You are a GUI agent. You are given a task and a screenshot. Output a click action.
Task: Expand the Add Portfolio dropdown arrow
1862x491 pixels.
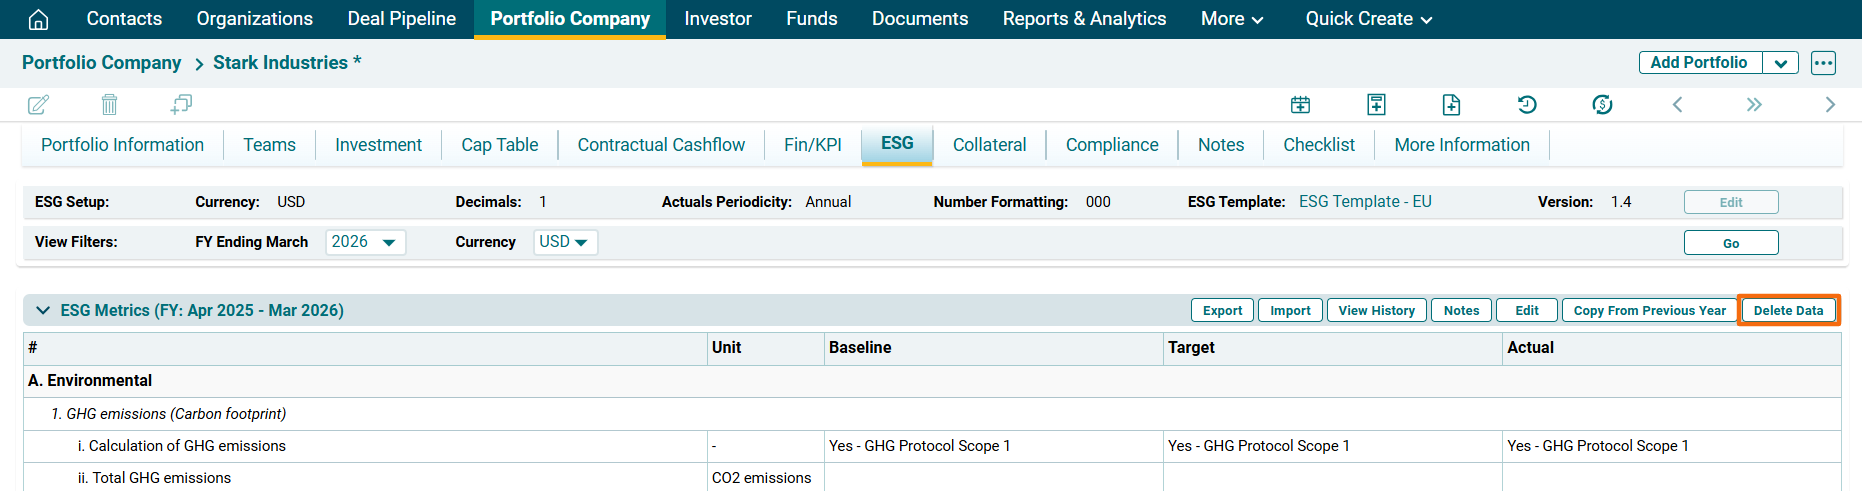pos(1780,63)
